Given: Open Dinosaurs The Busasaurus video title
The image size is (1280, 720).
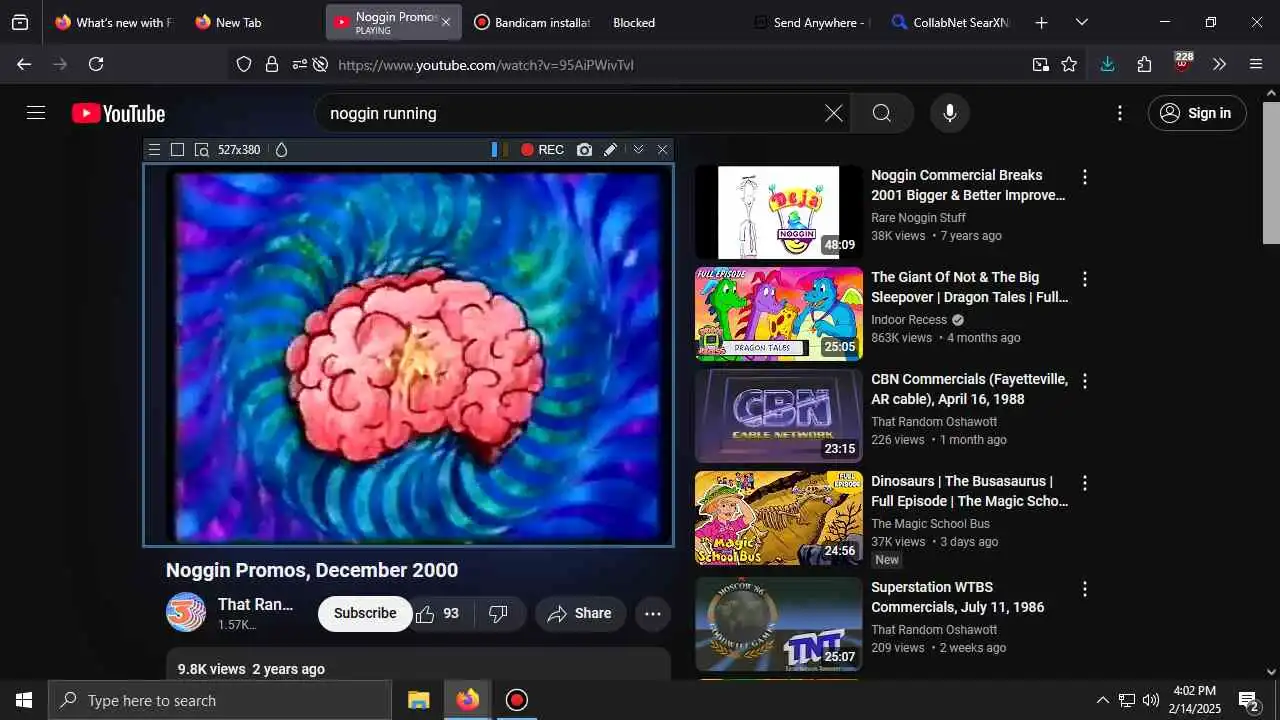Looking at the screenshot, I should coord(969,491).
